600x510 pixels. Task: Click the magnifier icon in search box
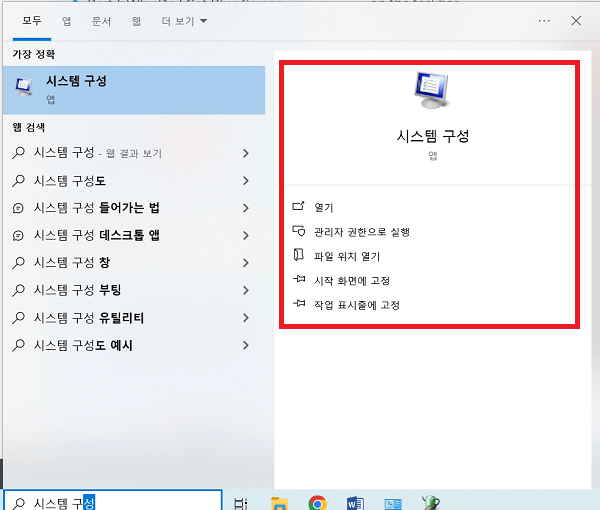click(18, 503)
